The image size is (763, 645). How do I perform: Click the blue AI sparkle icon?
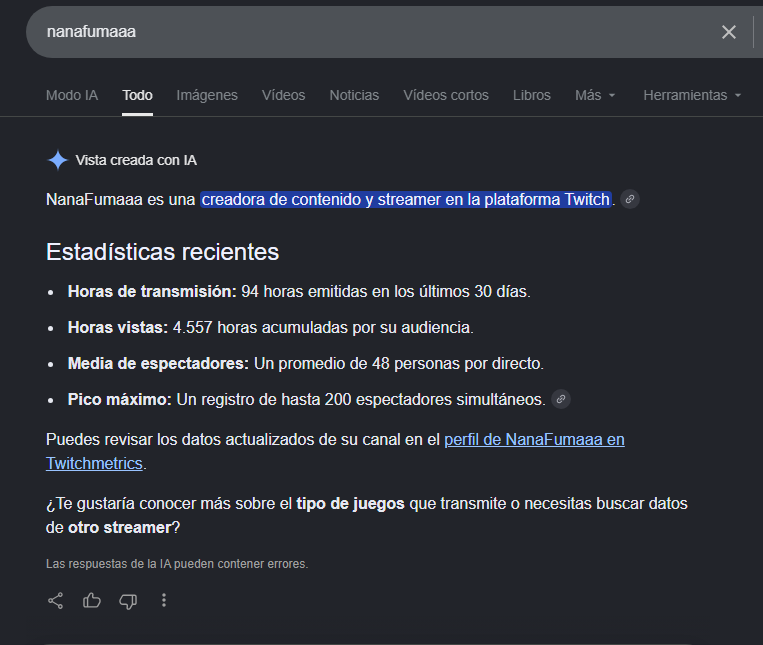pos(57,160)
